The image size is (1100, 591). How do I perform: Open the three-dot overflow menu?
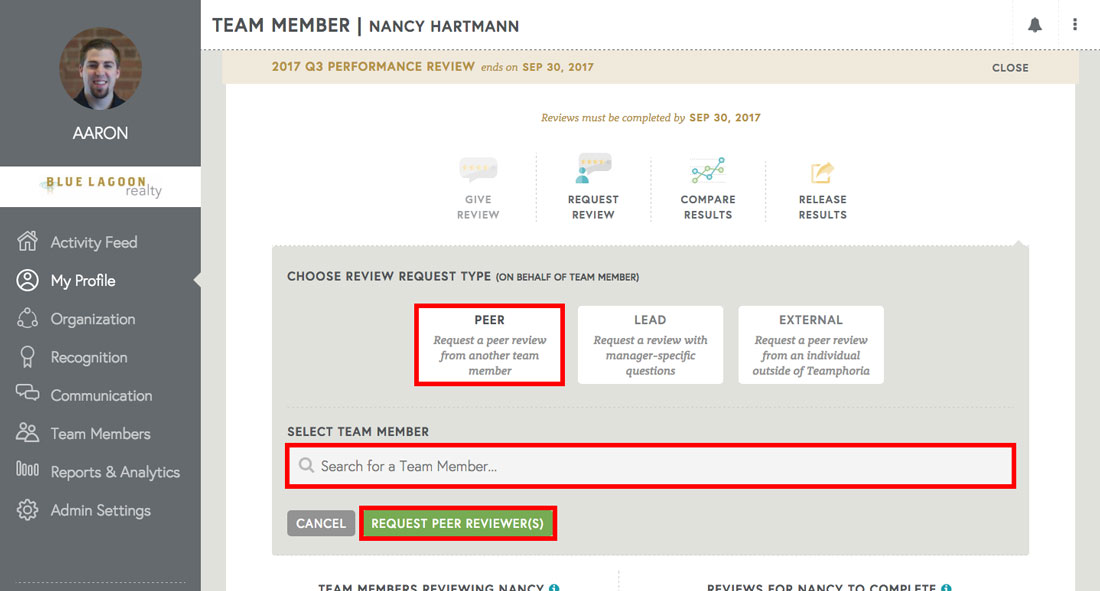click(1075, 24)
